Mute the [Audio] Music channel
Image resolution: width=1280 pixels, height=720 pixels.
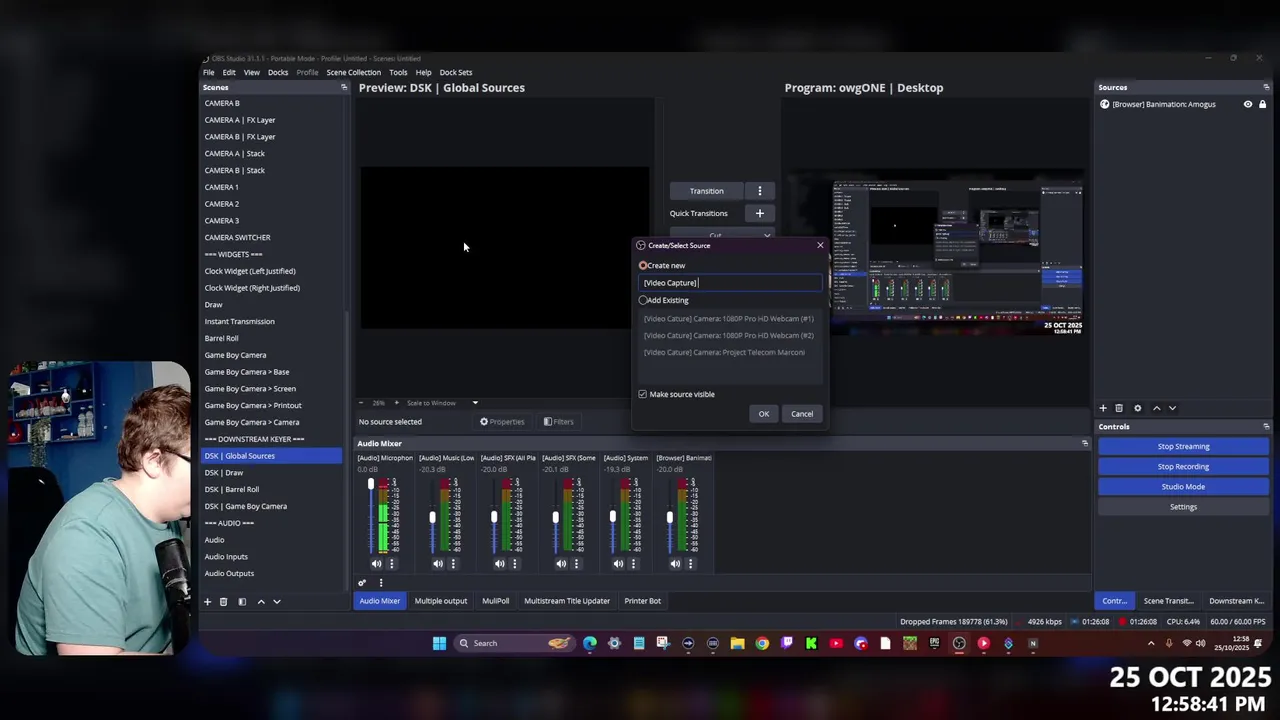point(438,564)
